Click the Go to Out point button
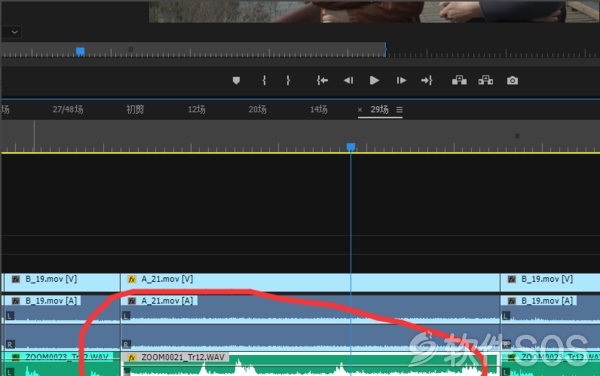 pos(427,80)
